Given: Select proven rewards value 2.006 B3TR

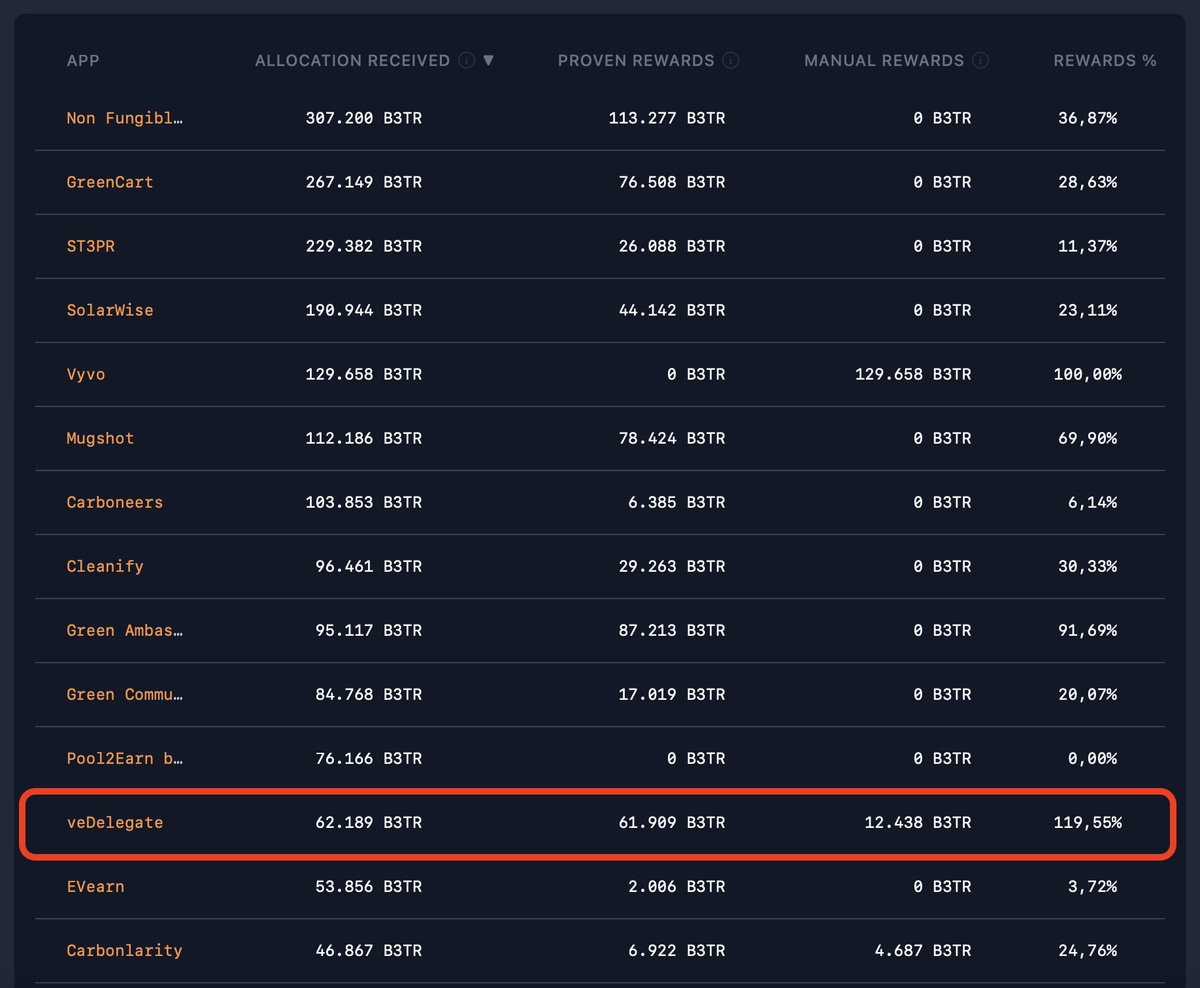Looking at the screenshot, I should point(677,886).
